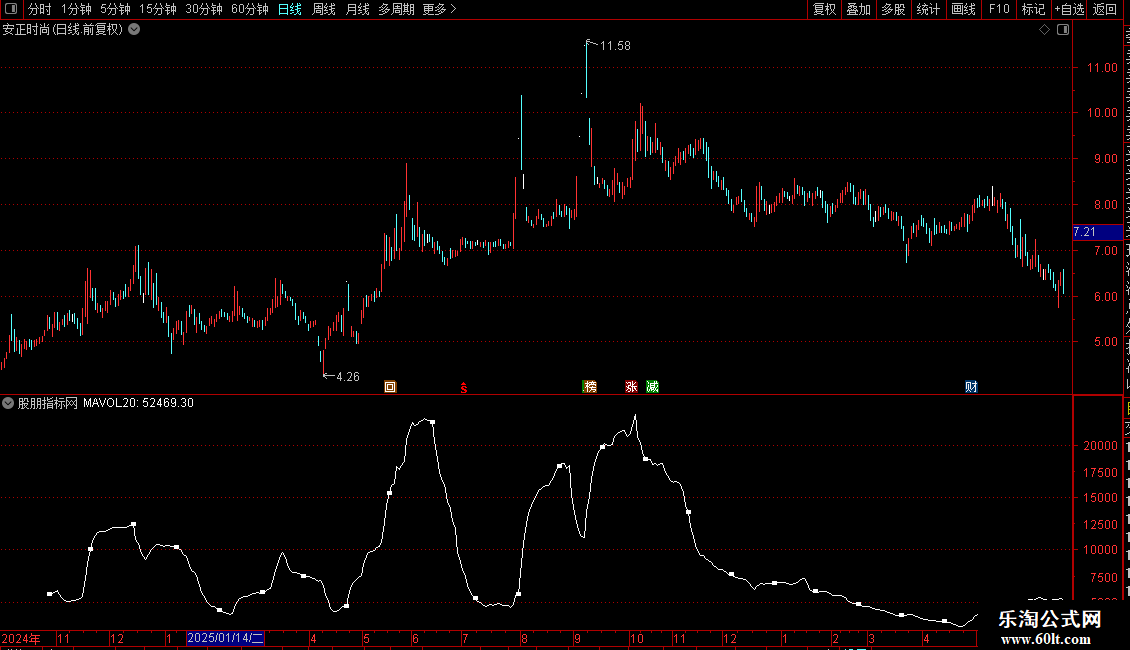Image resolution: width=1130 pixels, height=650 pixels.
Task: Click the panel layout icon at top-left
Action: coord(11,9)
